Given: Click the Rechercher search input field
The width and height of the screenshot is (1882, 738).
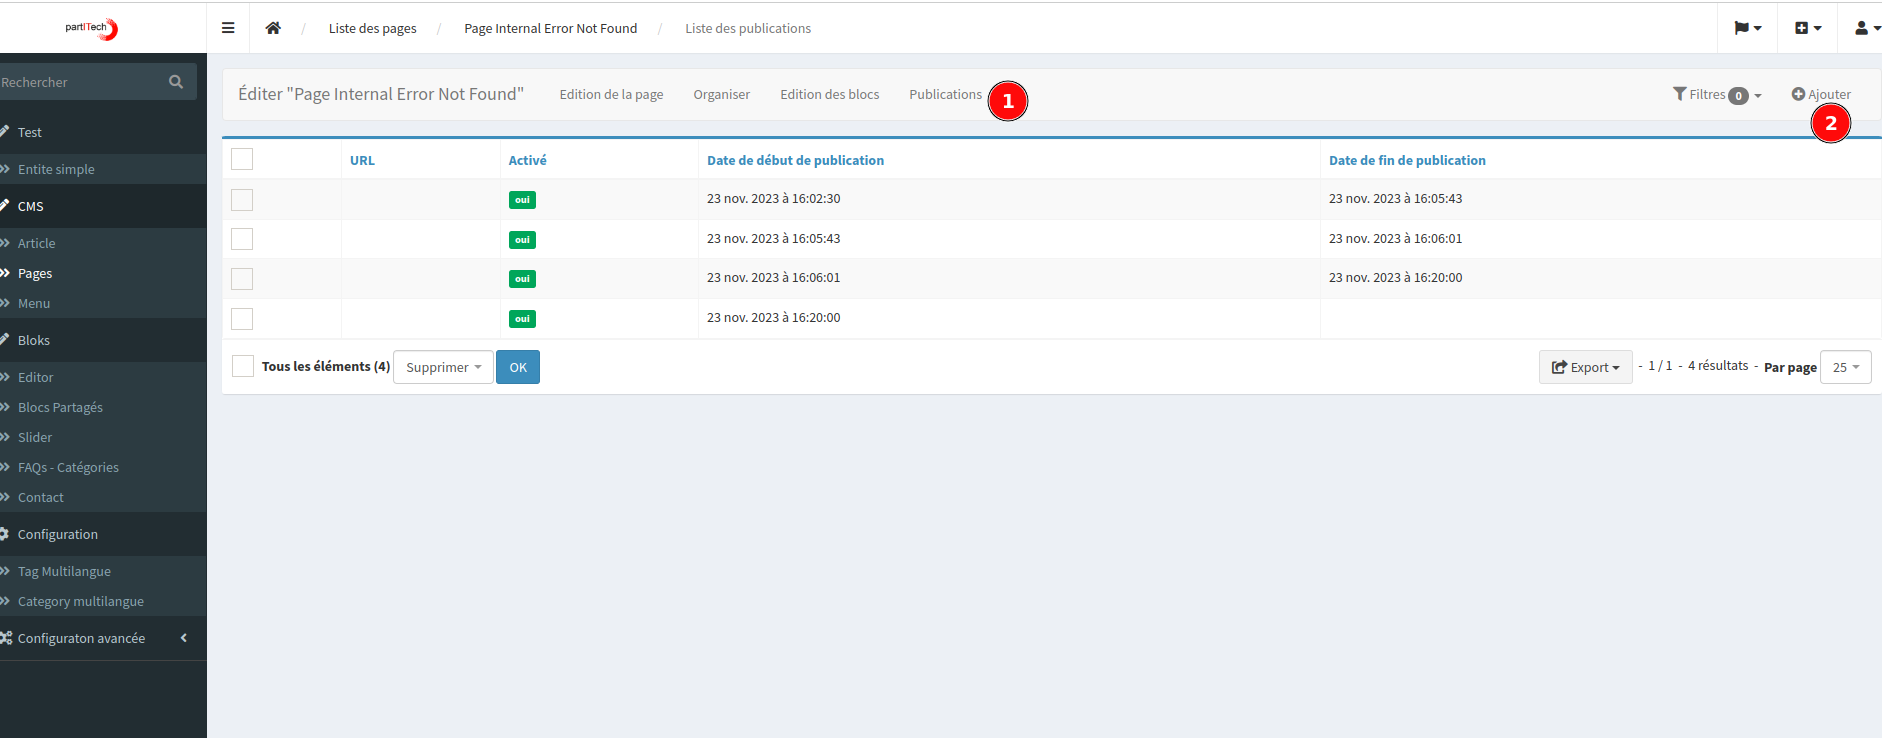Looking at the screenshot, I should click(x=80, y=82).
